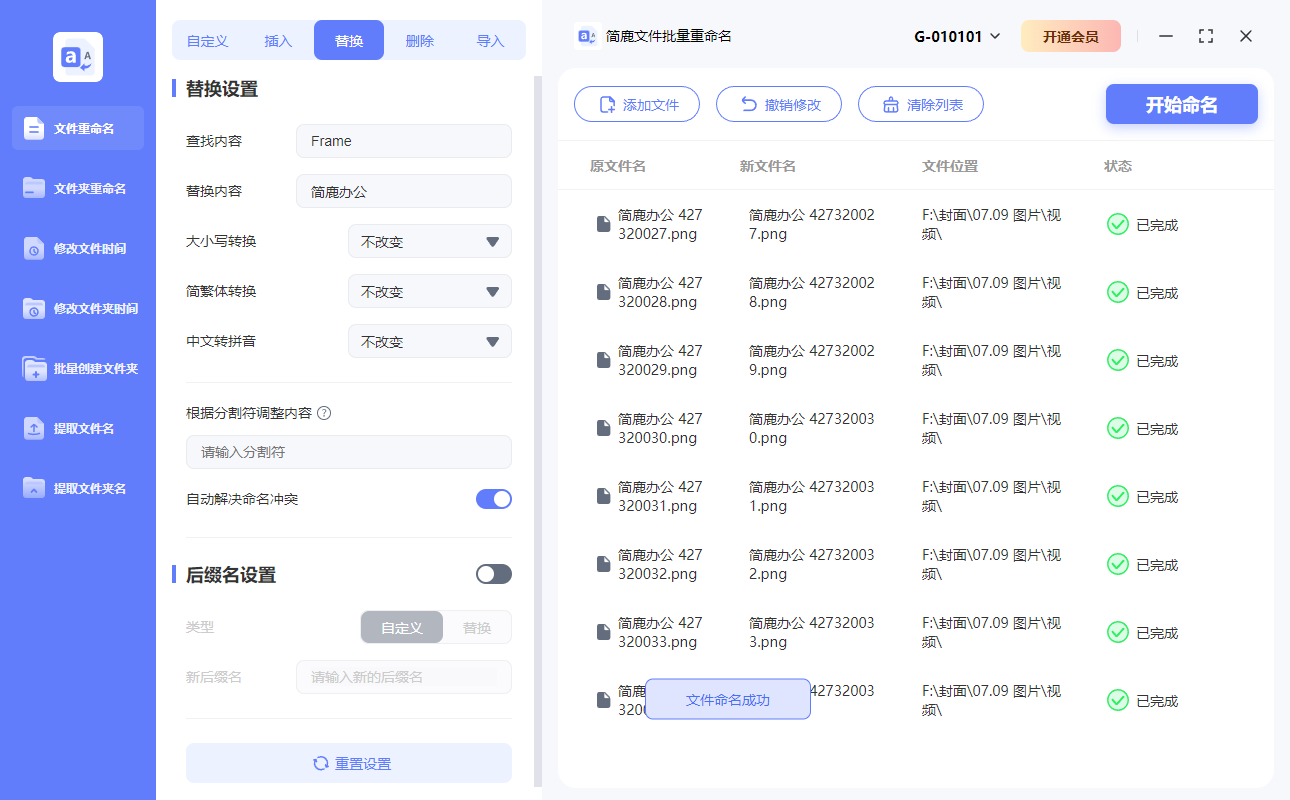Open 提取文件夹名 in the sidebar

point(78,488)
